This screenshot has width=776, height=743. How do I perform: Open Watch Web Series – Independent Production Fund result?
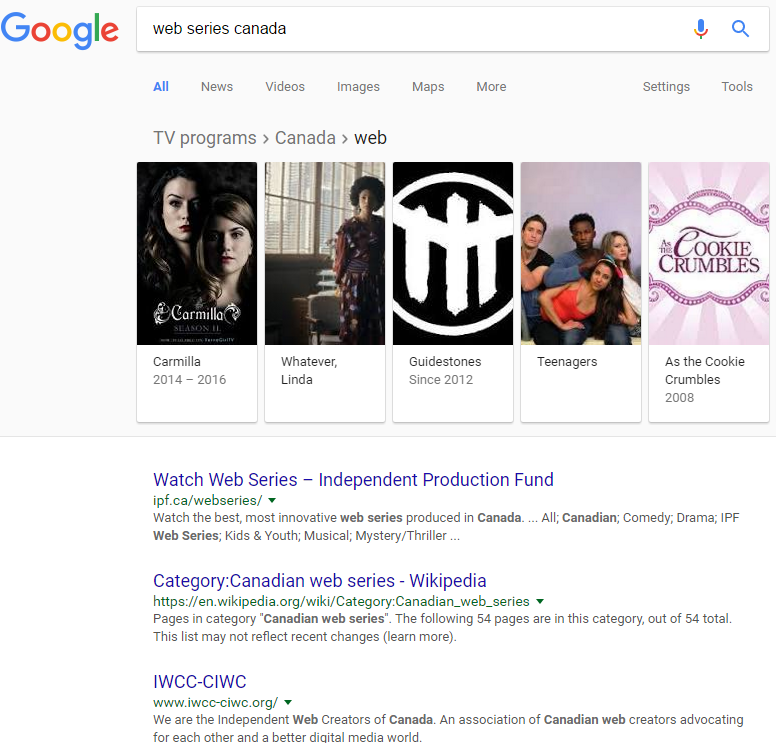point(353,480)
